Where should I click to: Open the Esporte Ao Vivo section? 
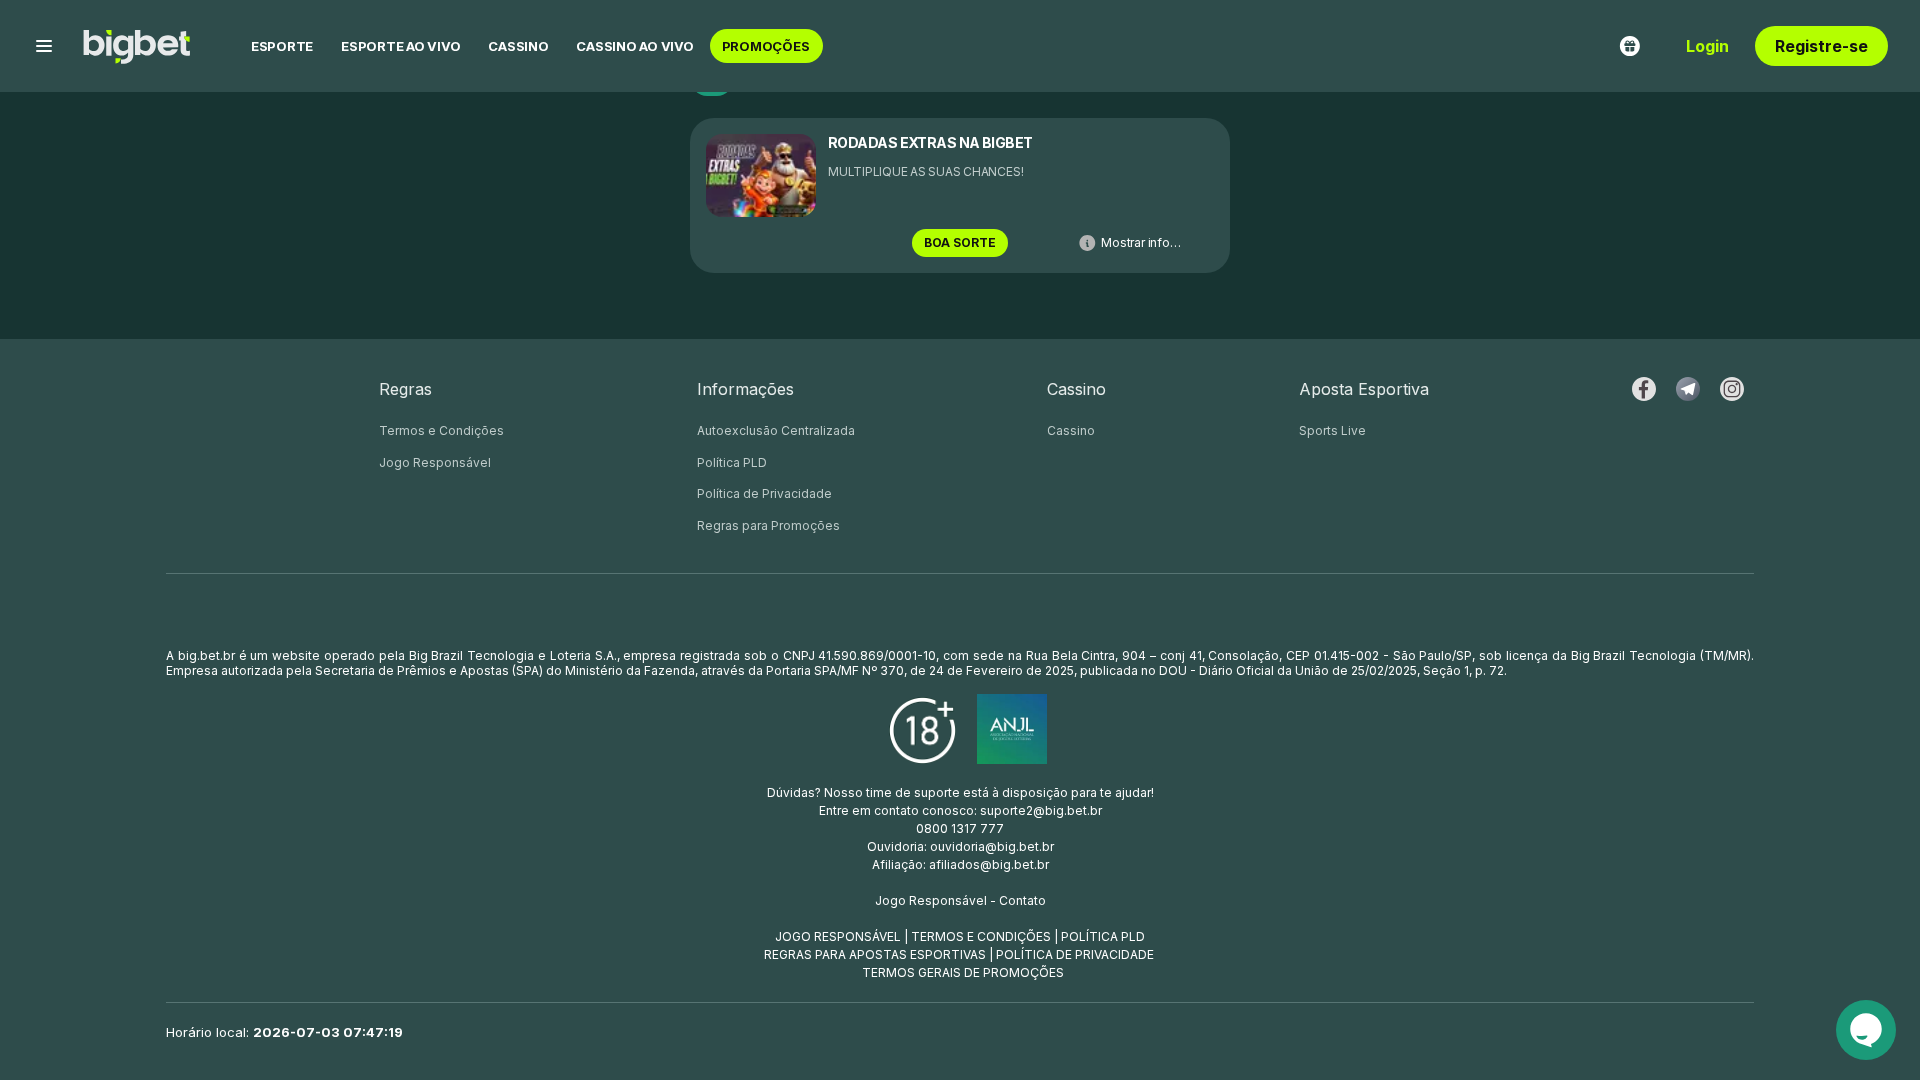[401, 46]
